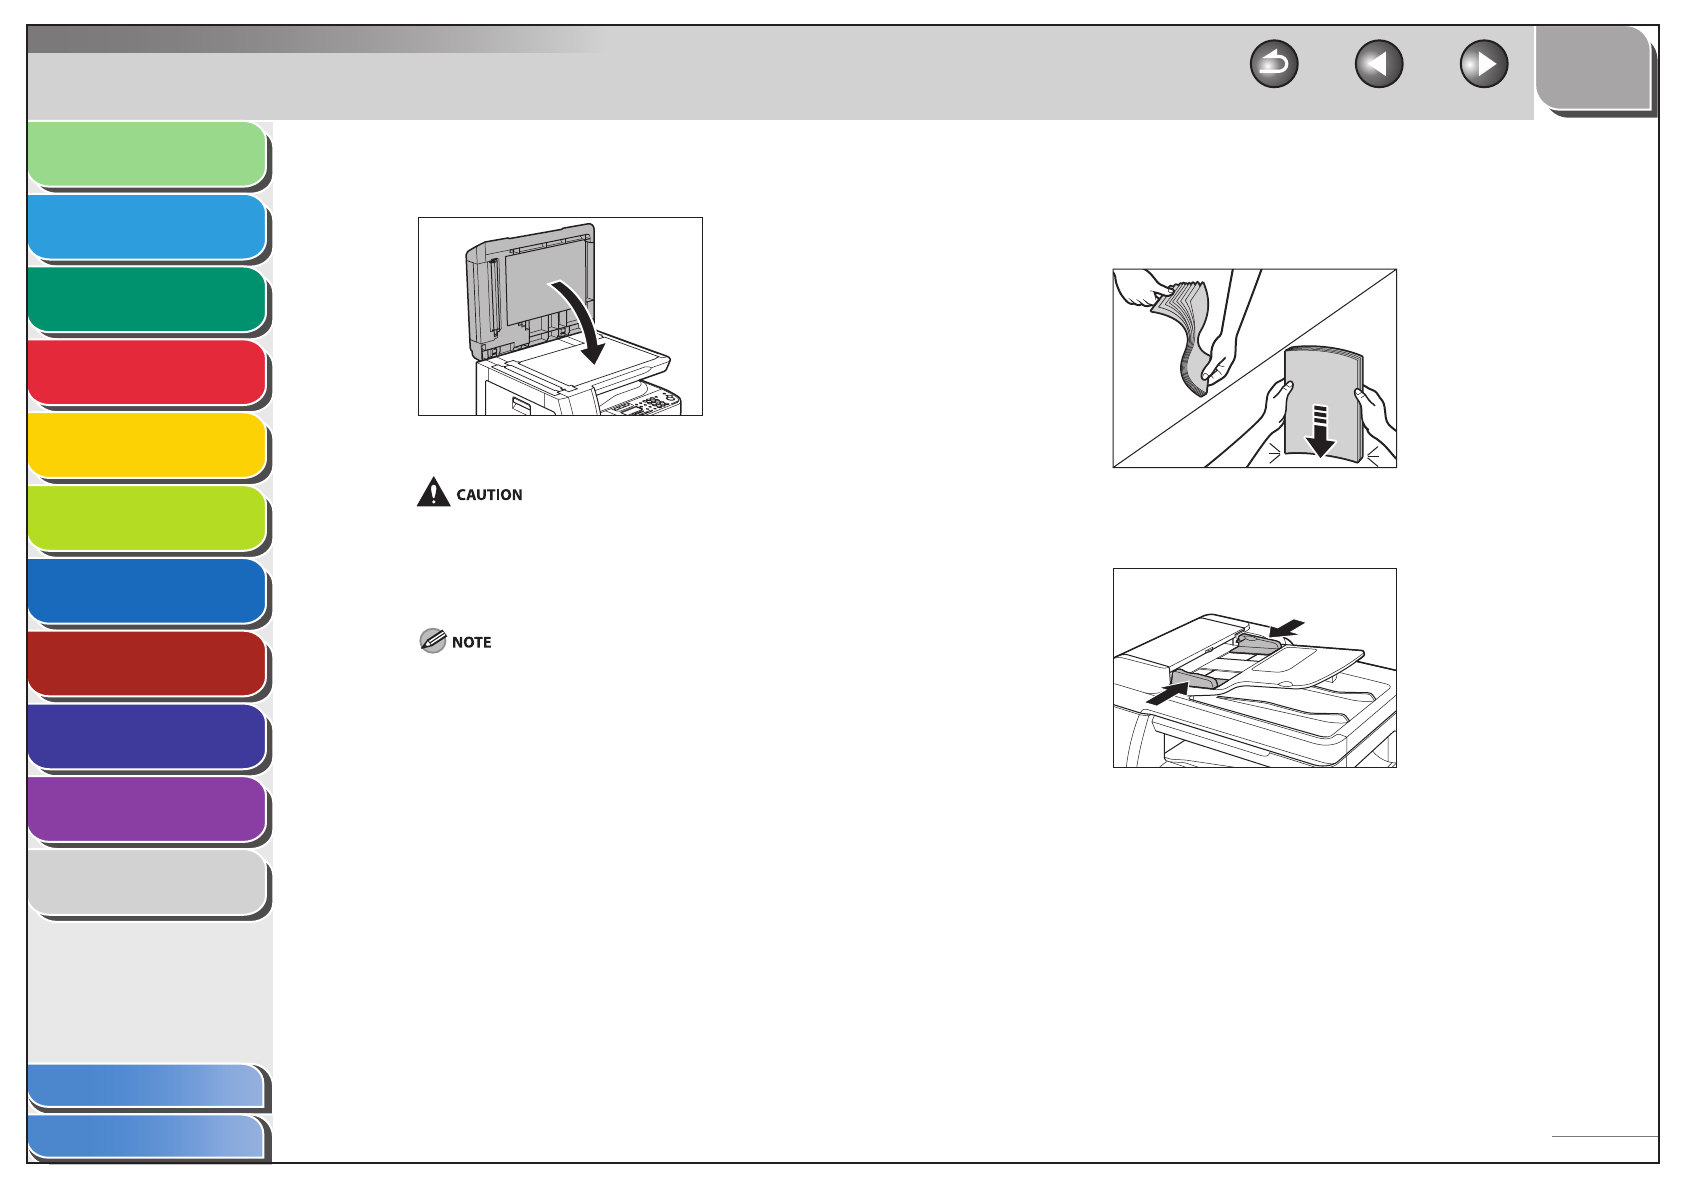Go to previous page with left arrow
Image resolution: width=1682 pixels, height=1189 pixels.
pyautogui.click(x=1379, y=65)
